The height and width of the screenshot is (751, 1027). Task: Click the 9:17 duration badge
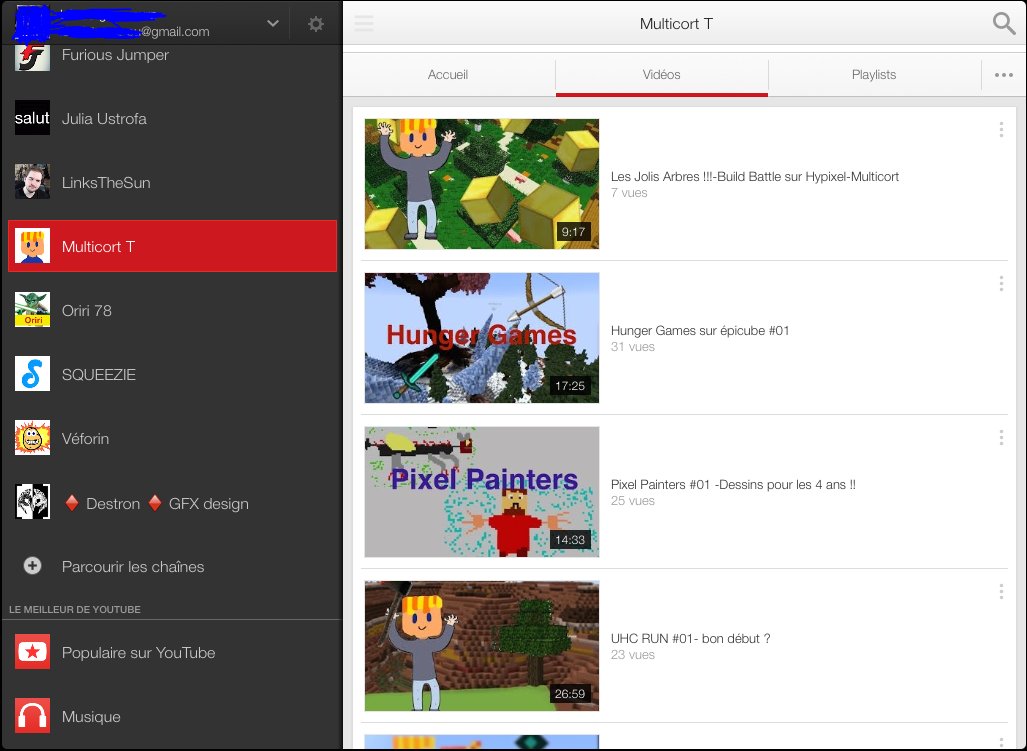[573, 232]
